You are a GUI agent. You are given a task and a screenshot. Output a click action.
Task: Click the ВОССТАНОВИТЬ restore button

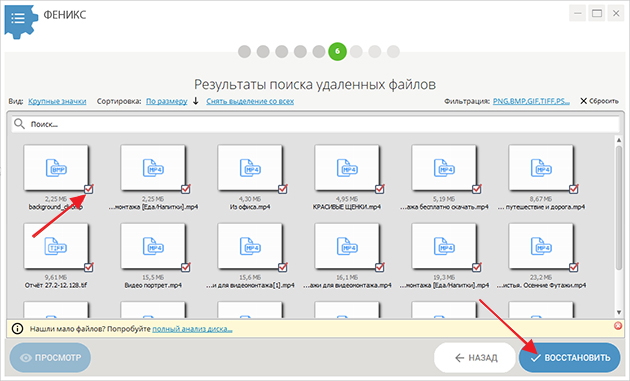tap(570, 358)
